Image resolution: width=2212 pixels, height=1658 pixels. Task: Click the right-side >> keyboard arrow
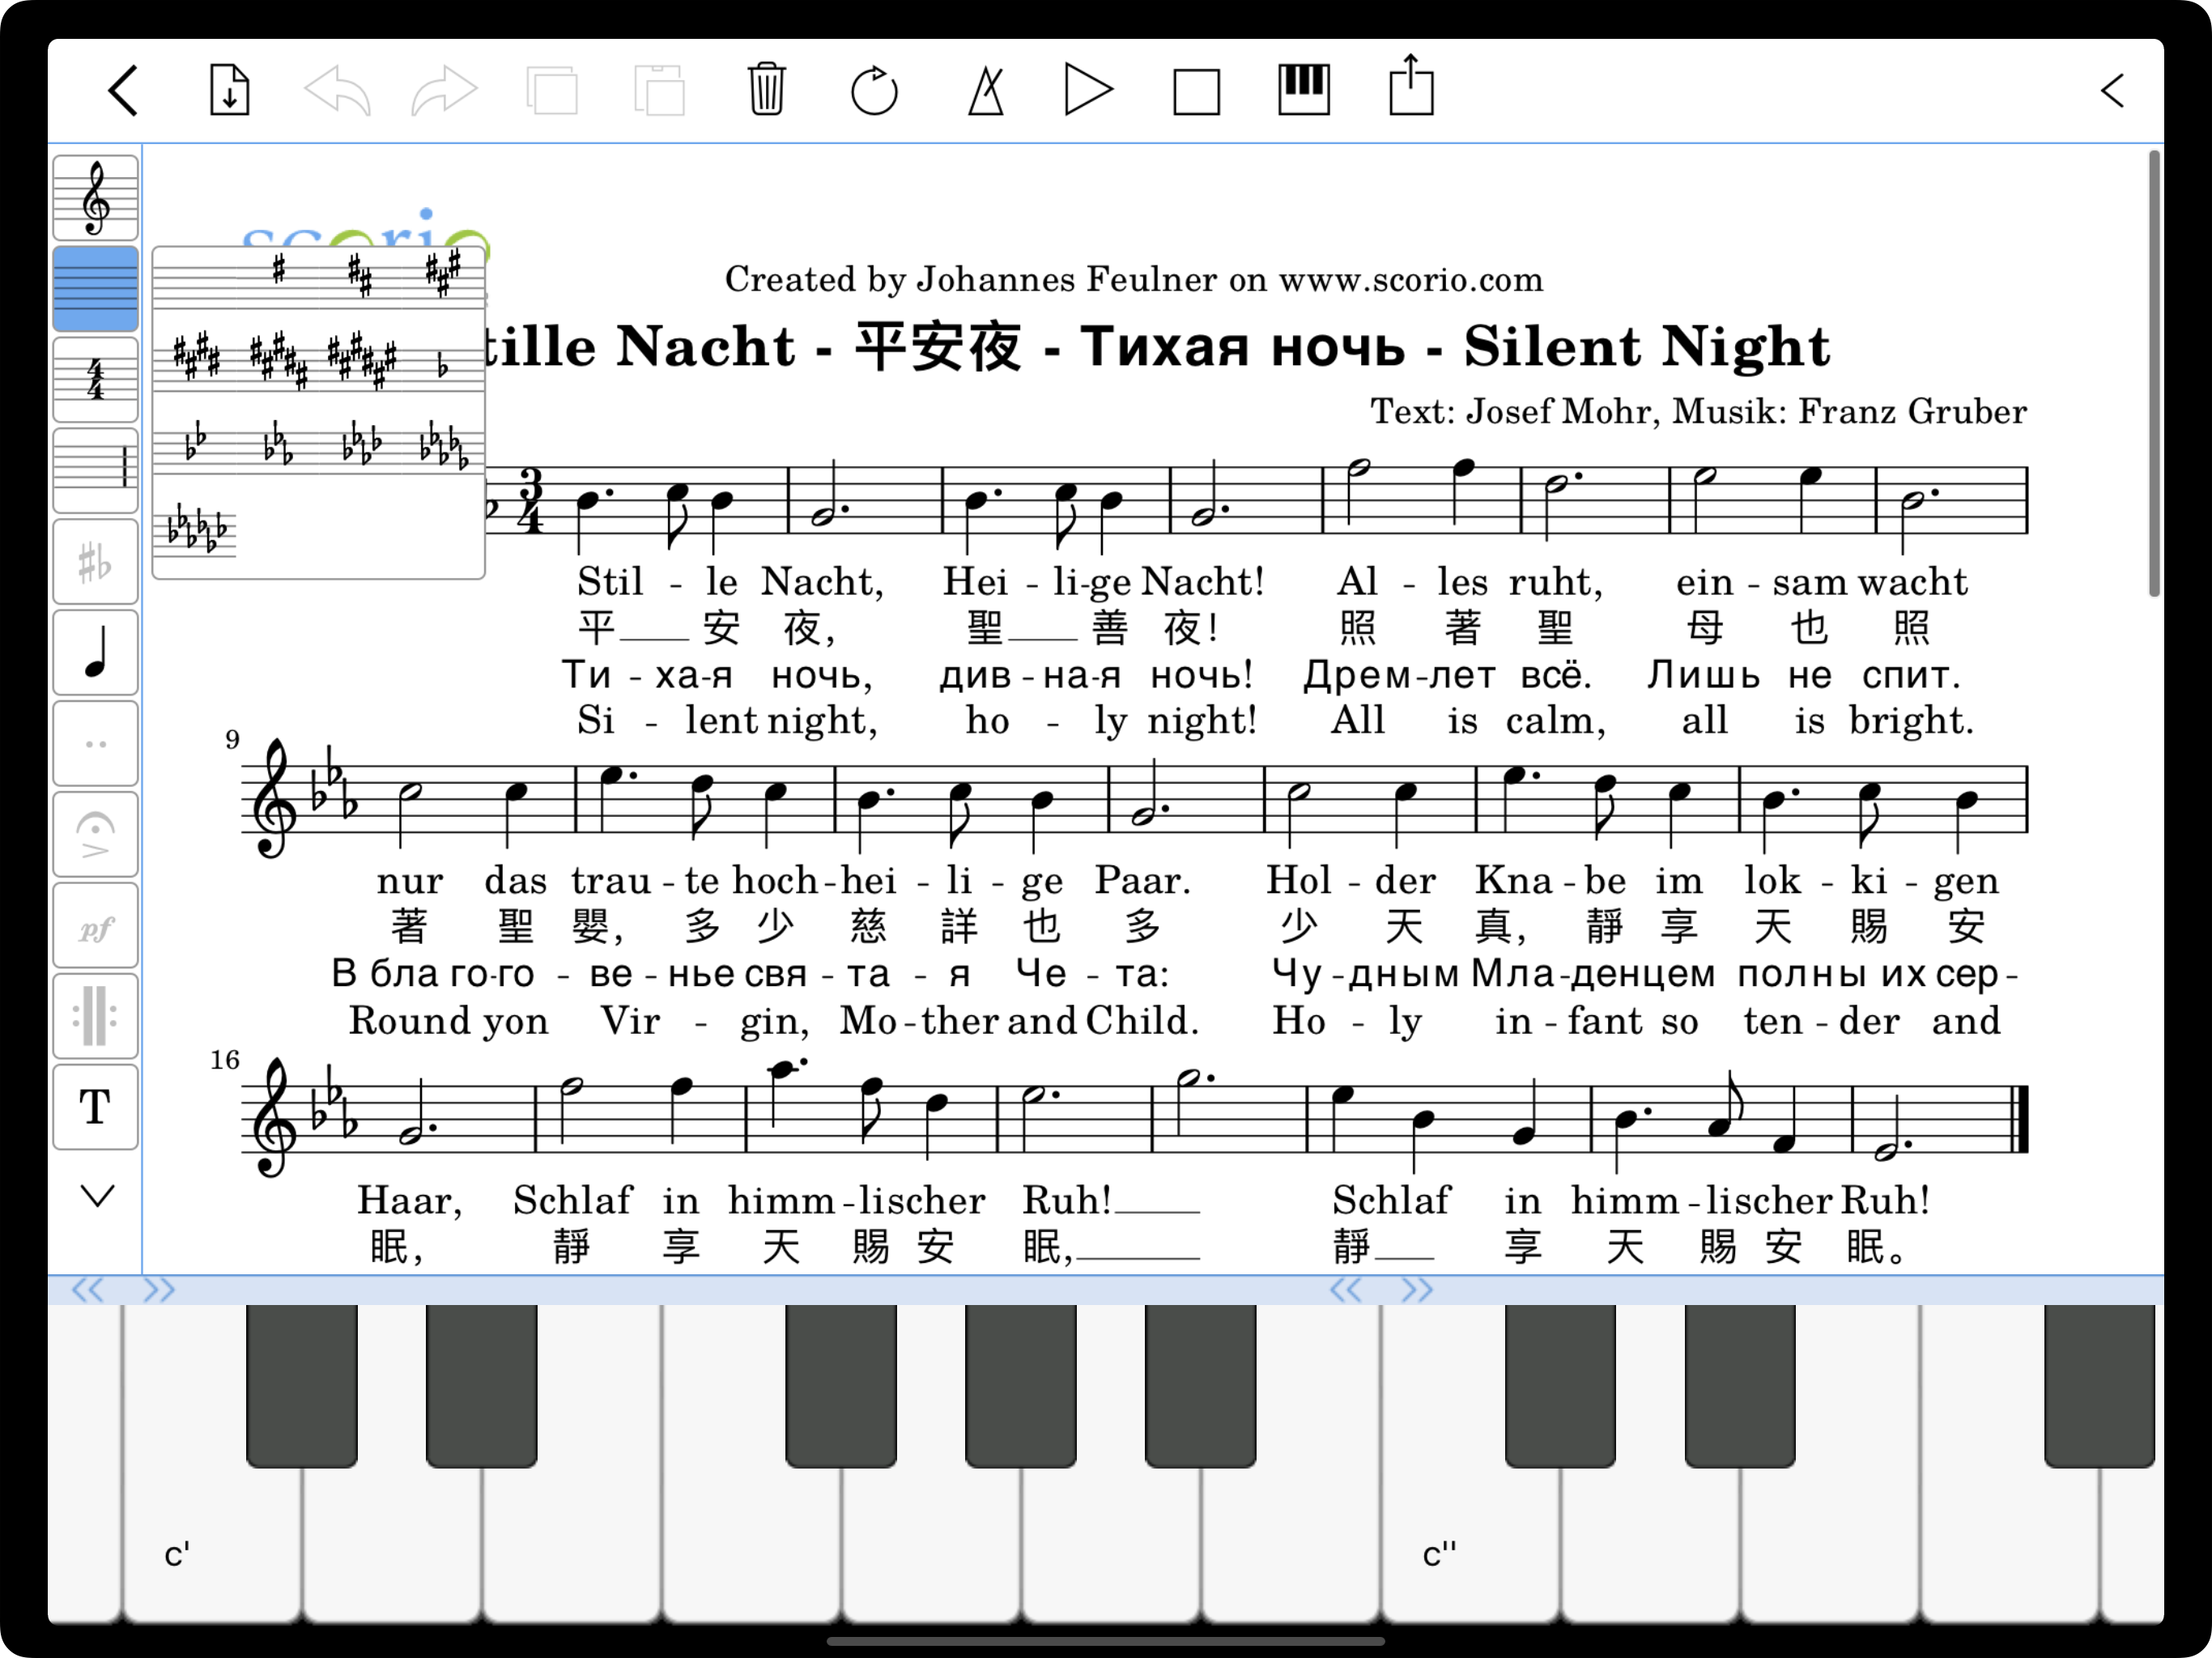(1417, 1290)
